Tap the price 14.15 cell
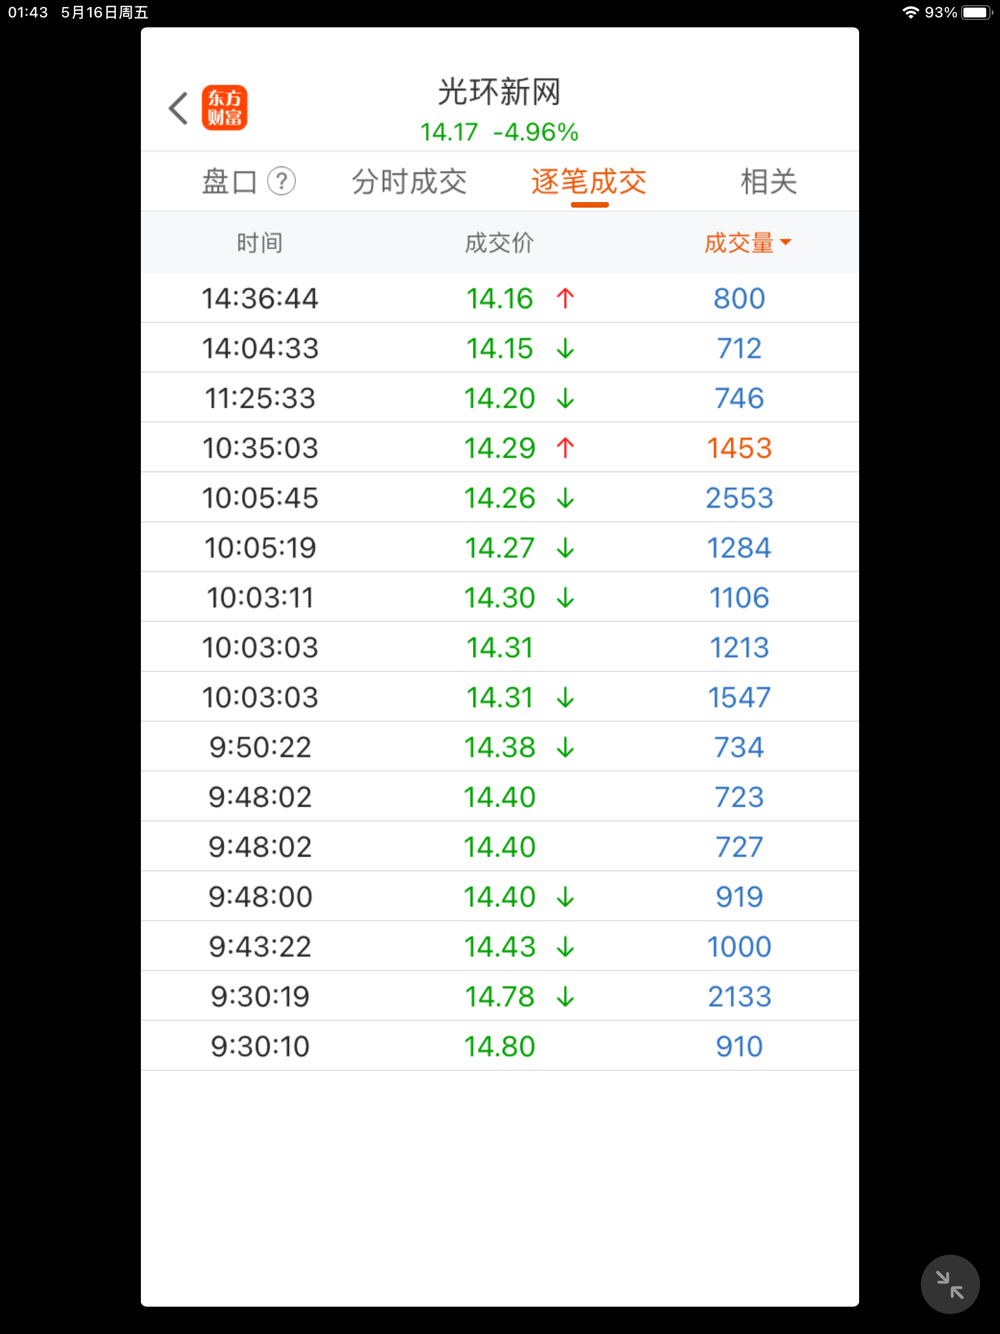 pos(500,348)
